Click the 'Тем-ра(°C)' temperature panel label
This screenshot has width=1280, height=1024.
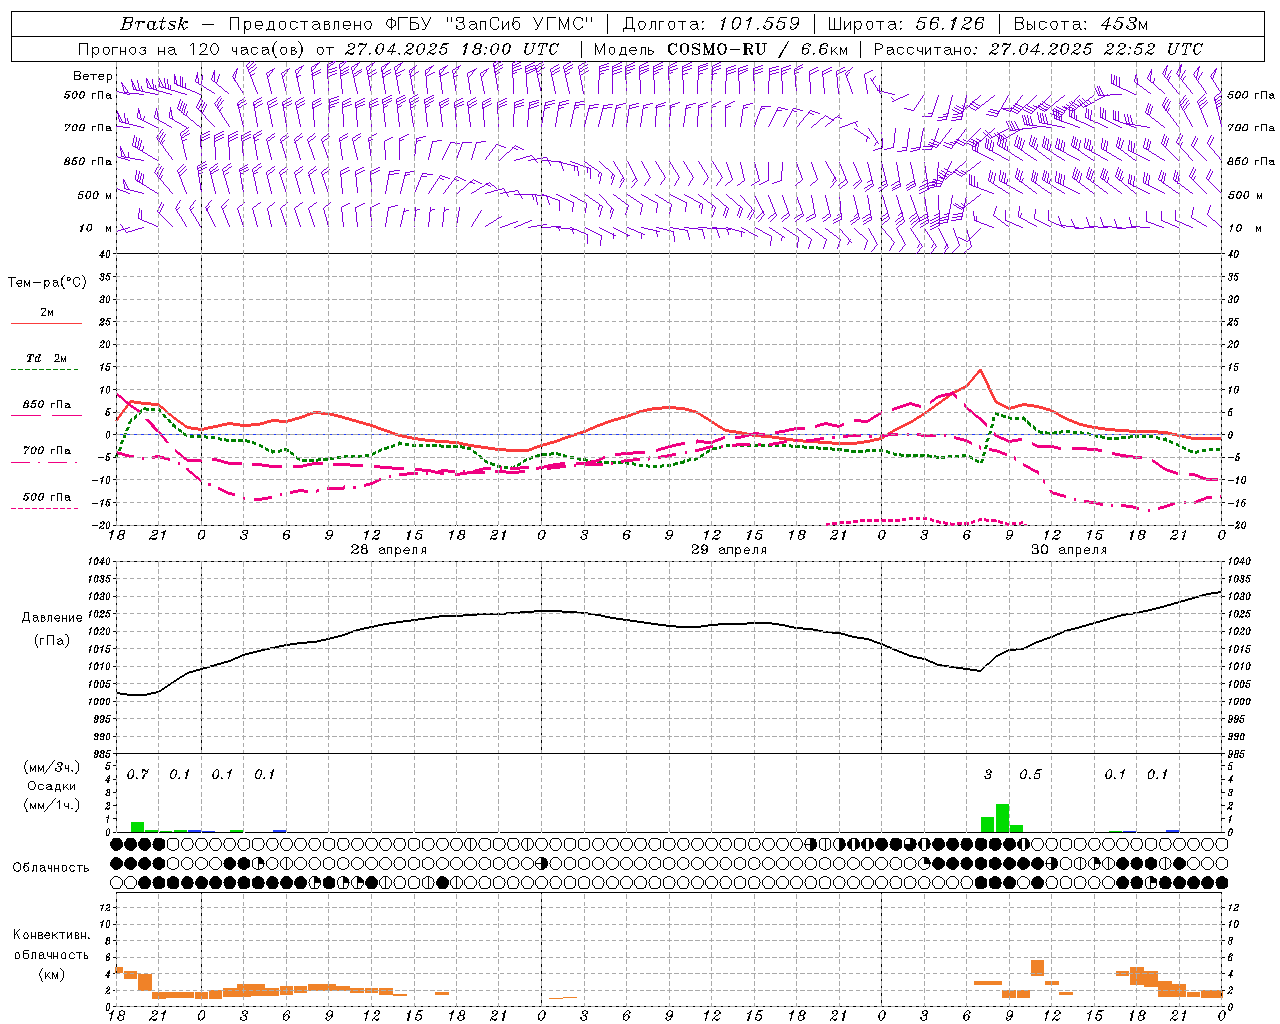(x=47, y=283)
